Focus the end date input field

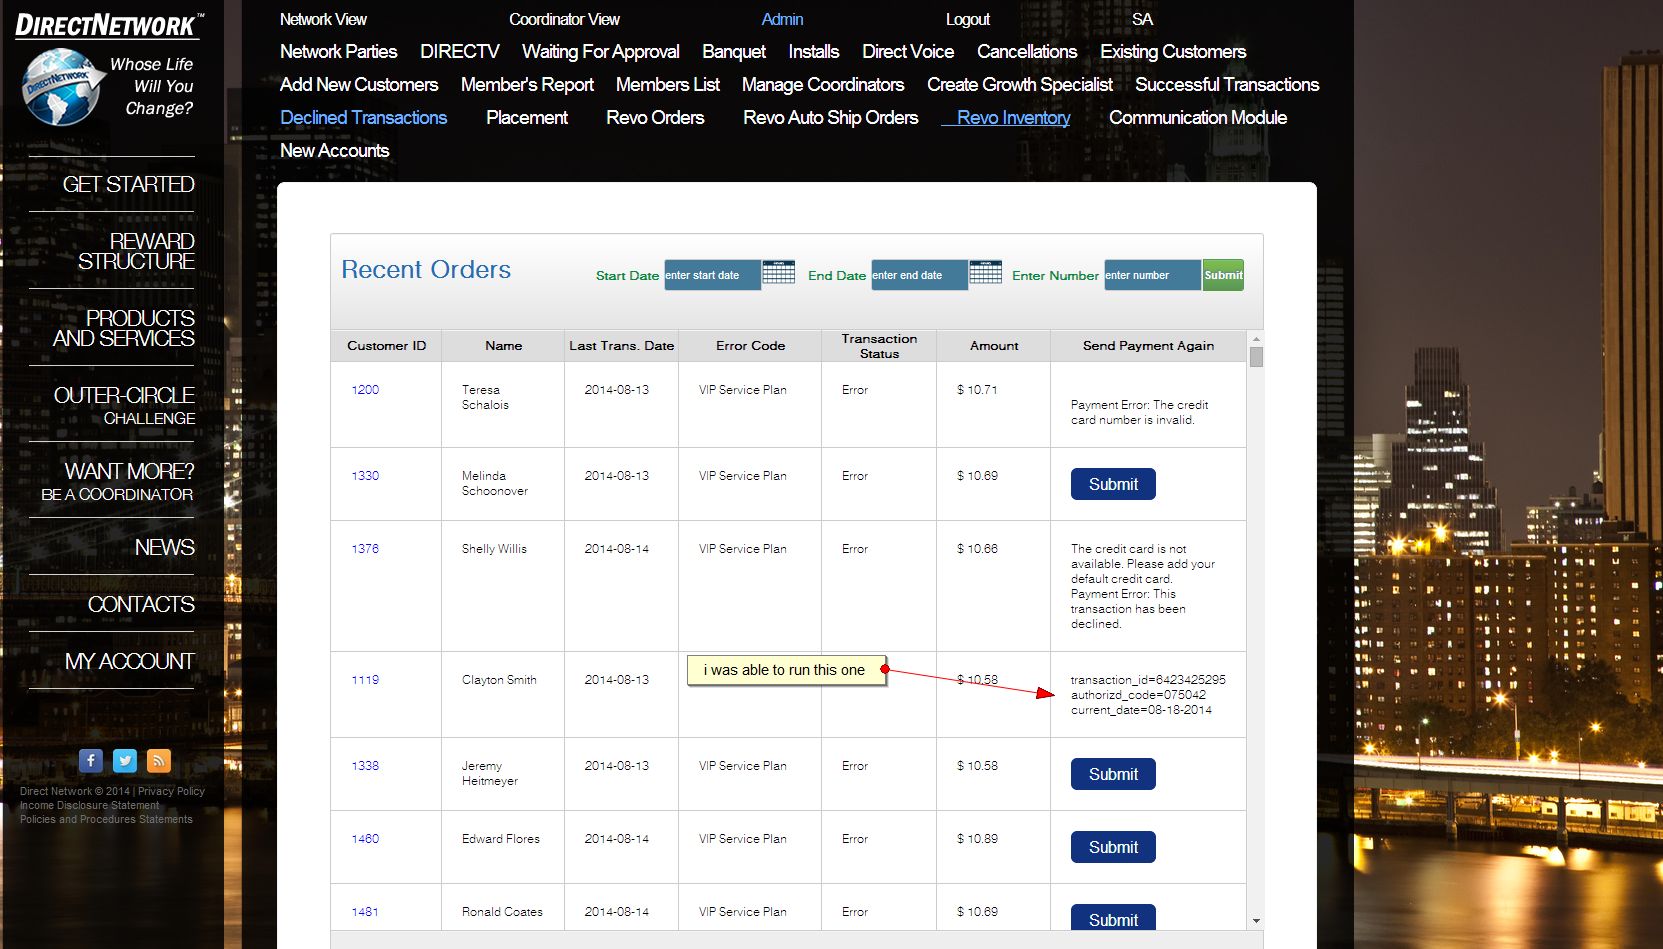pos(920,275)
